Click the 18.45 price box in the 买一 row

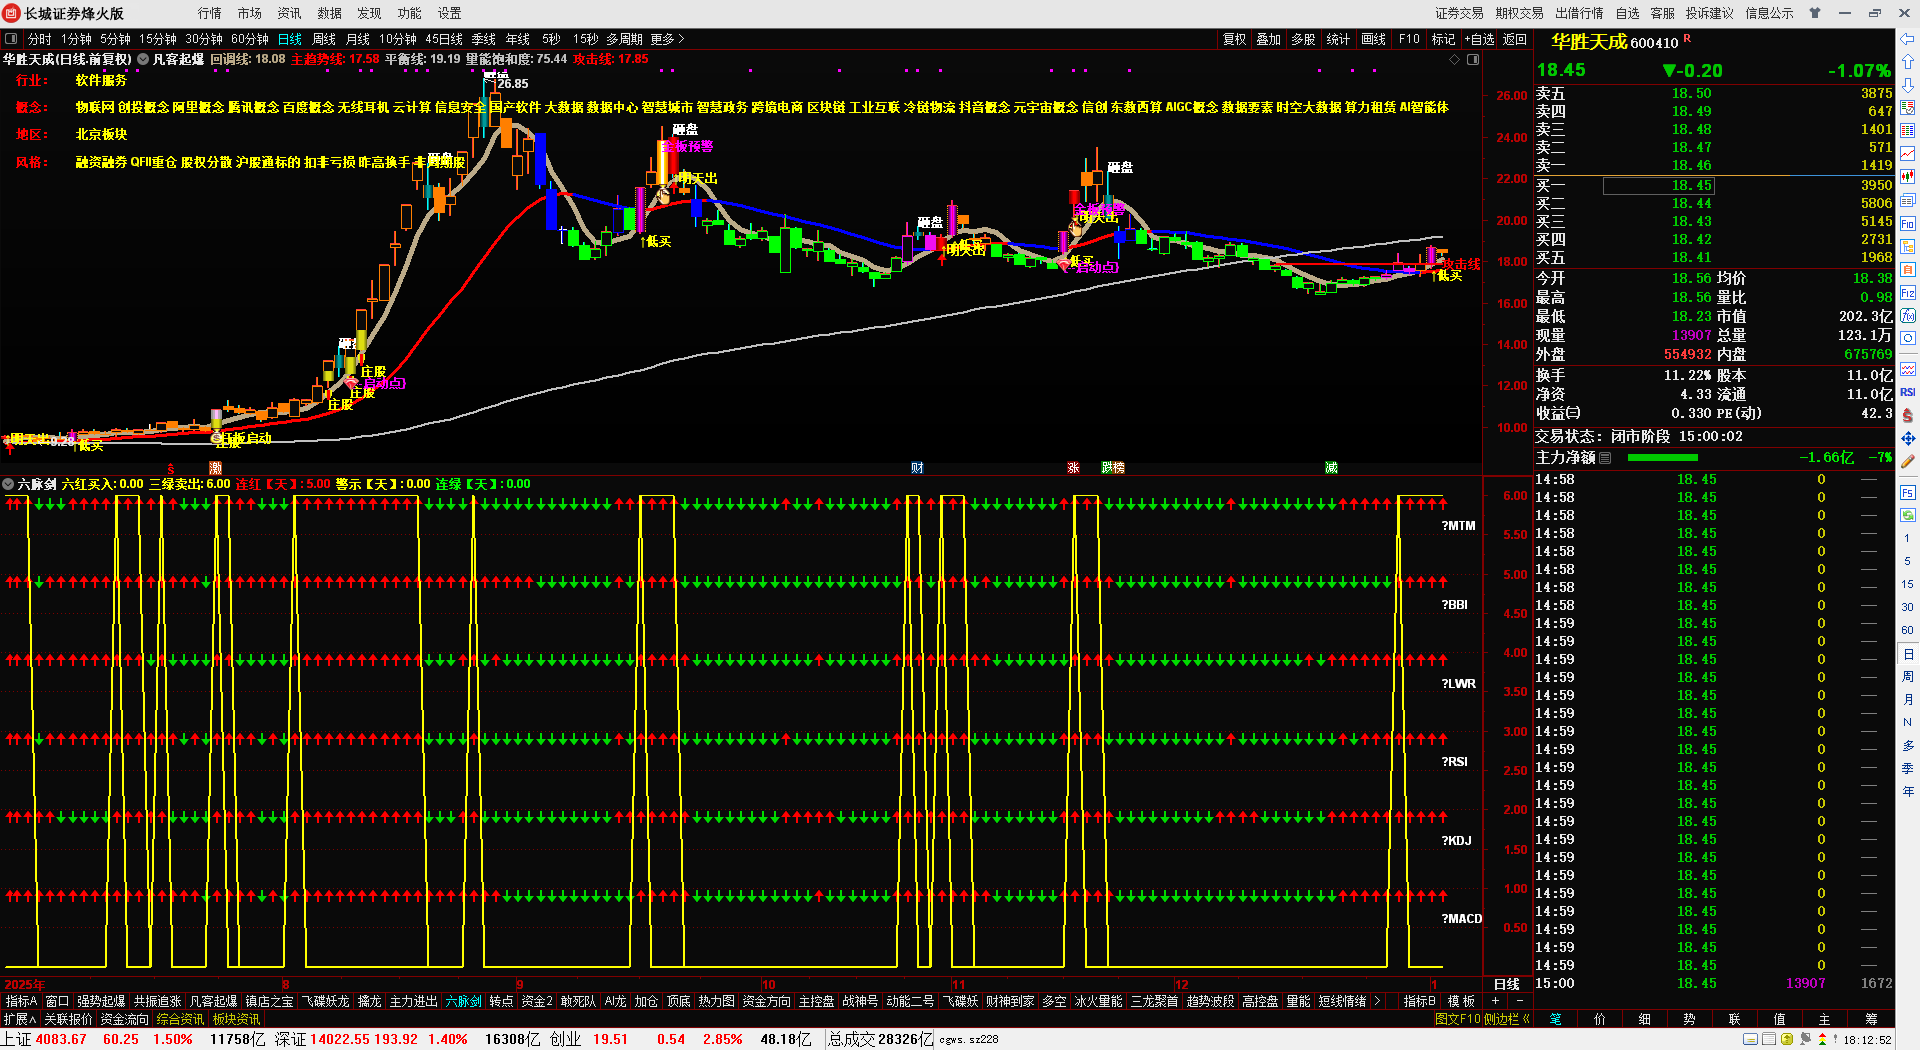pos(1659,185)
